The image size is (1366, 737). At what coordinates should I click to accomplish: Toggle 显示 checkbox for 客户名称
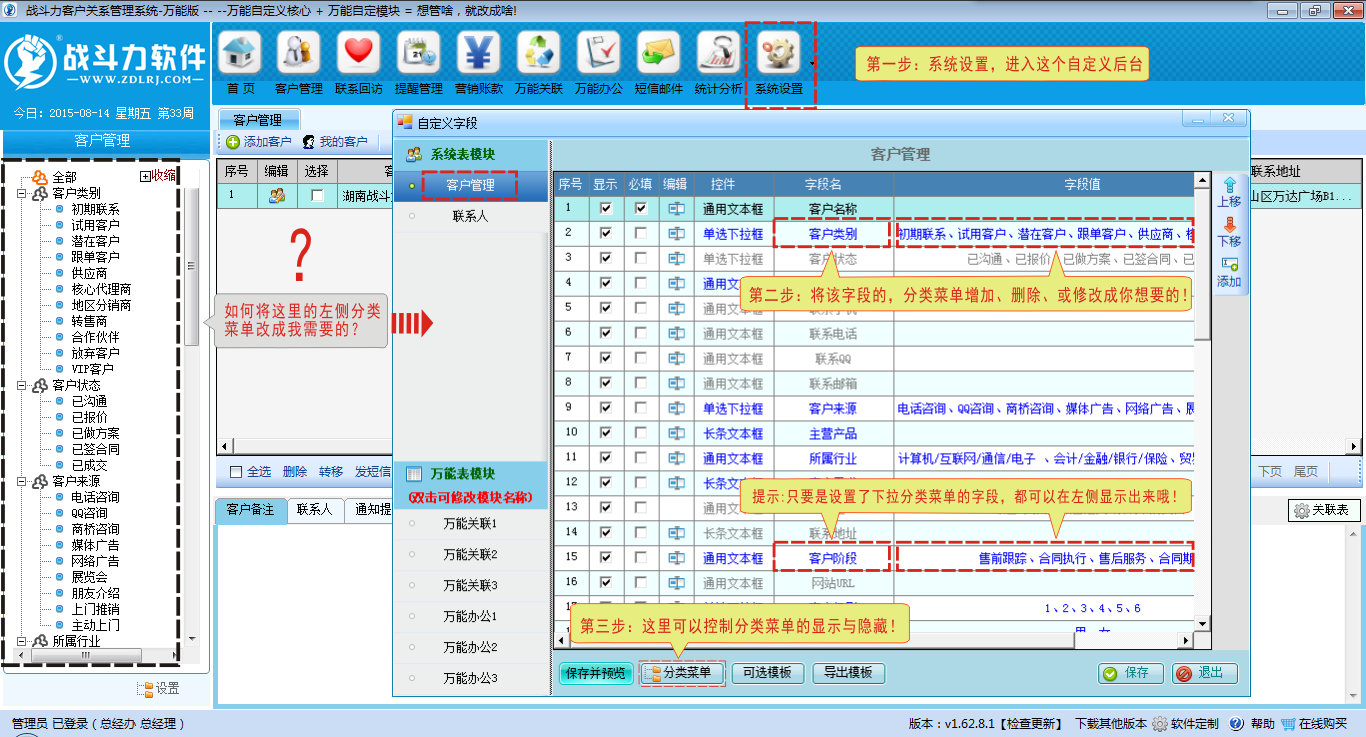click(605, 209)
